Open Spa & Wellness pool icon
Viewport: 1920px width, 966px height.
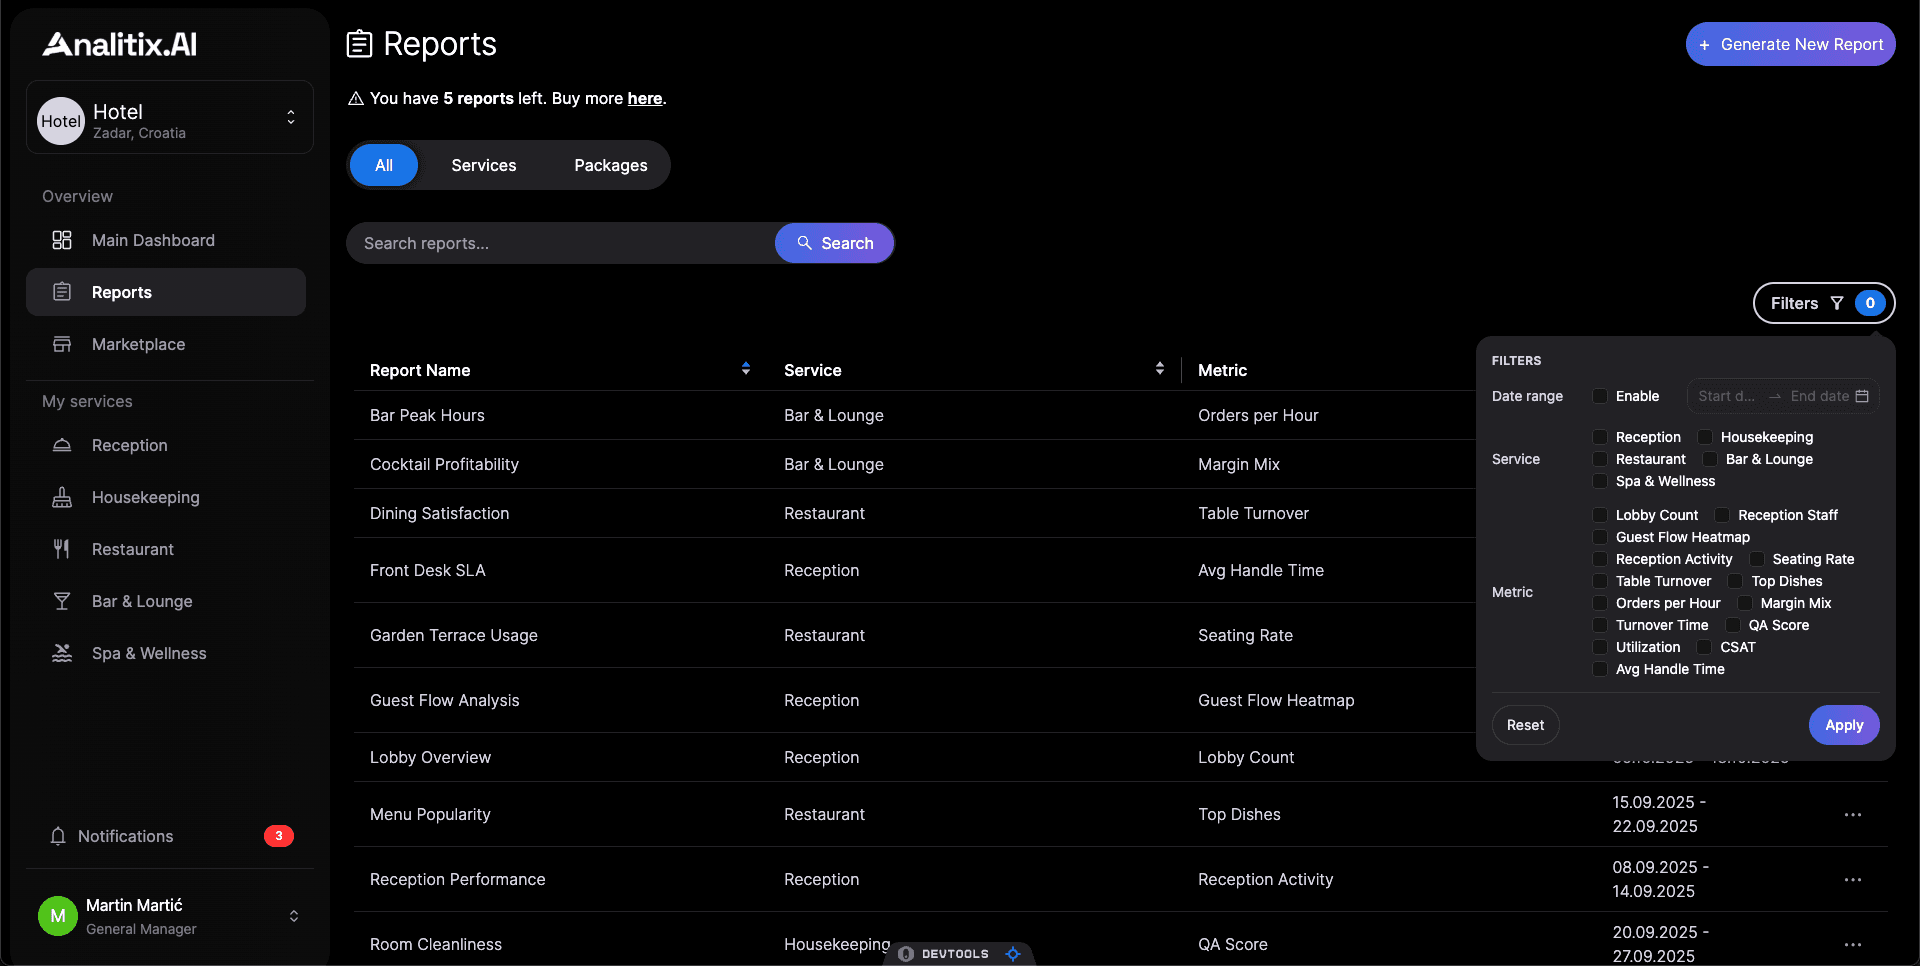click(x=62, y=653)
